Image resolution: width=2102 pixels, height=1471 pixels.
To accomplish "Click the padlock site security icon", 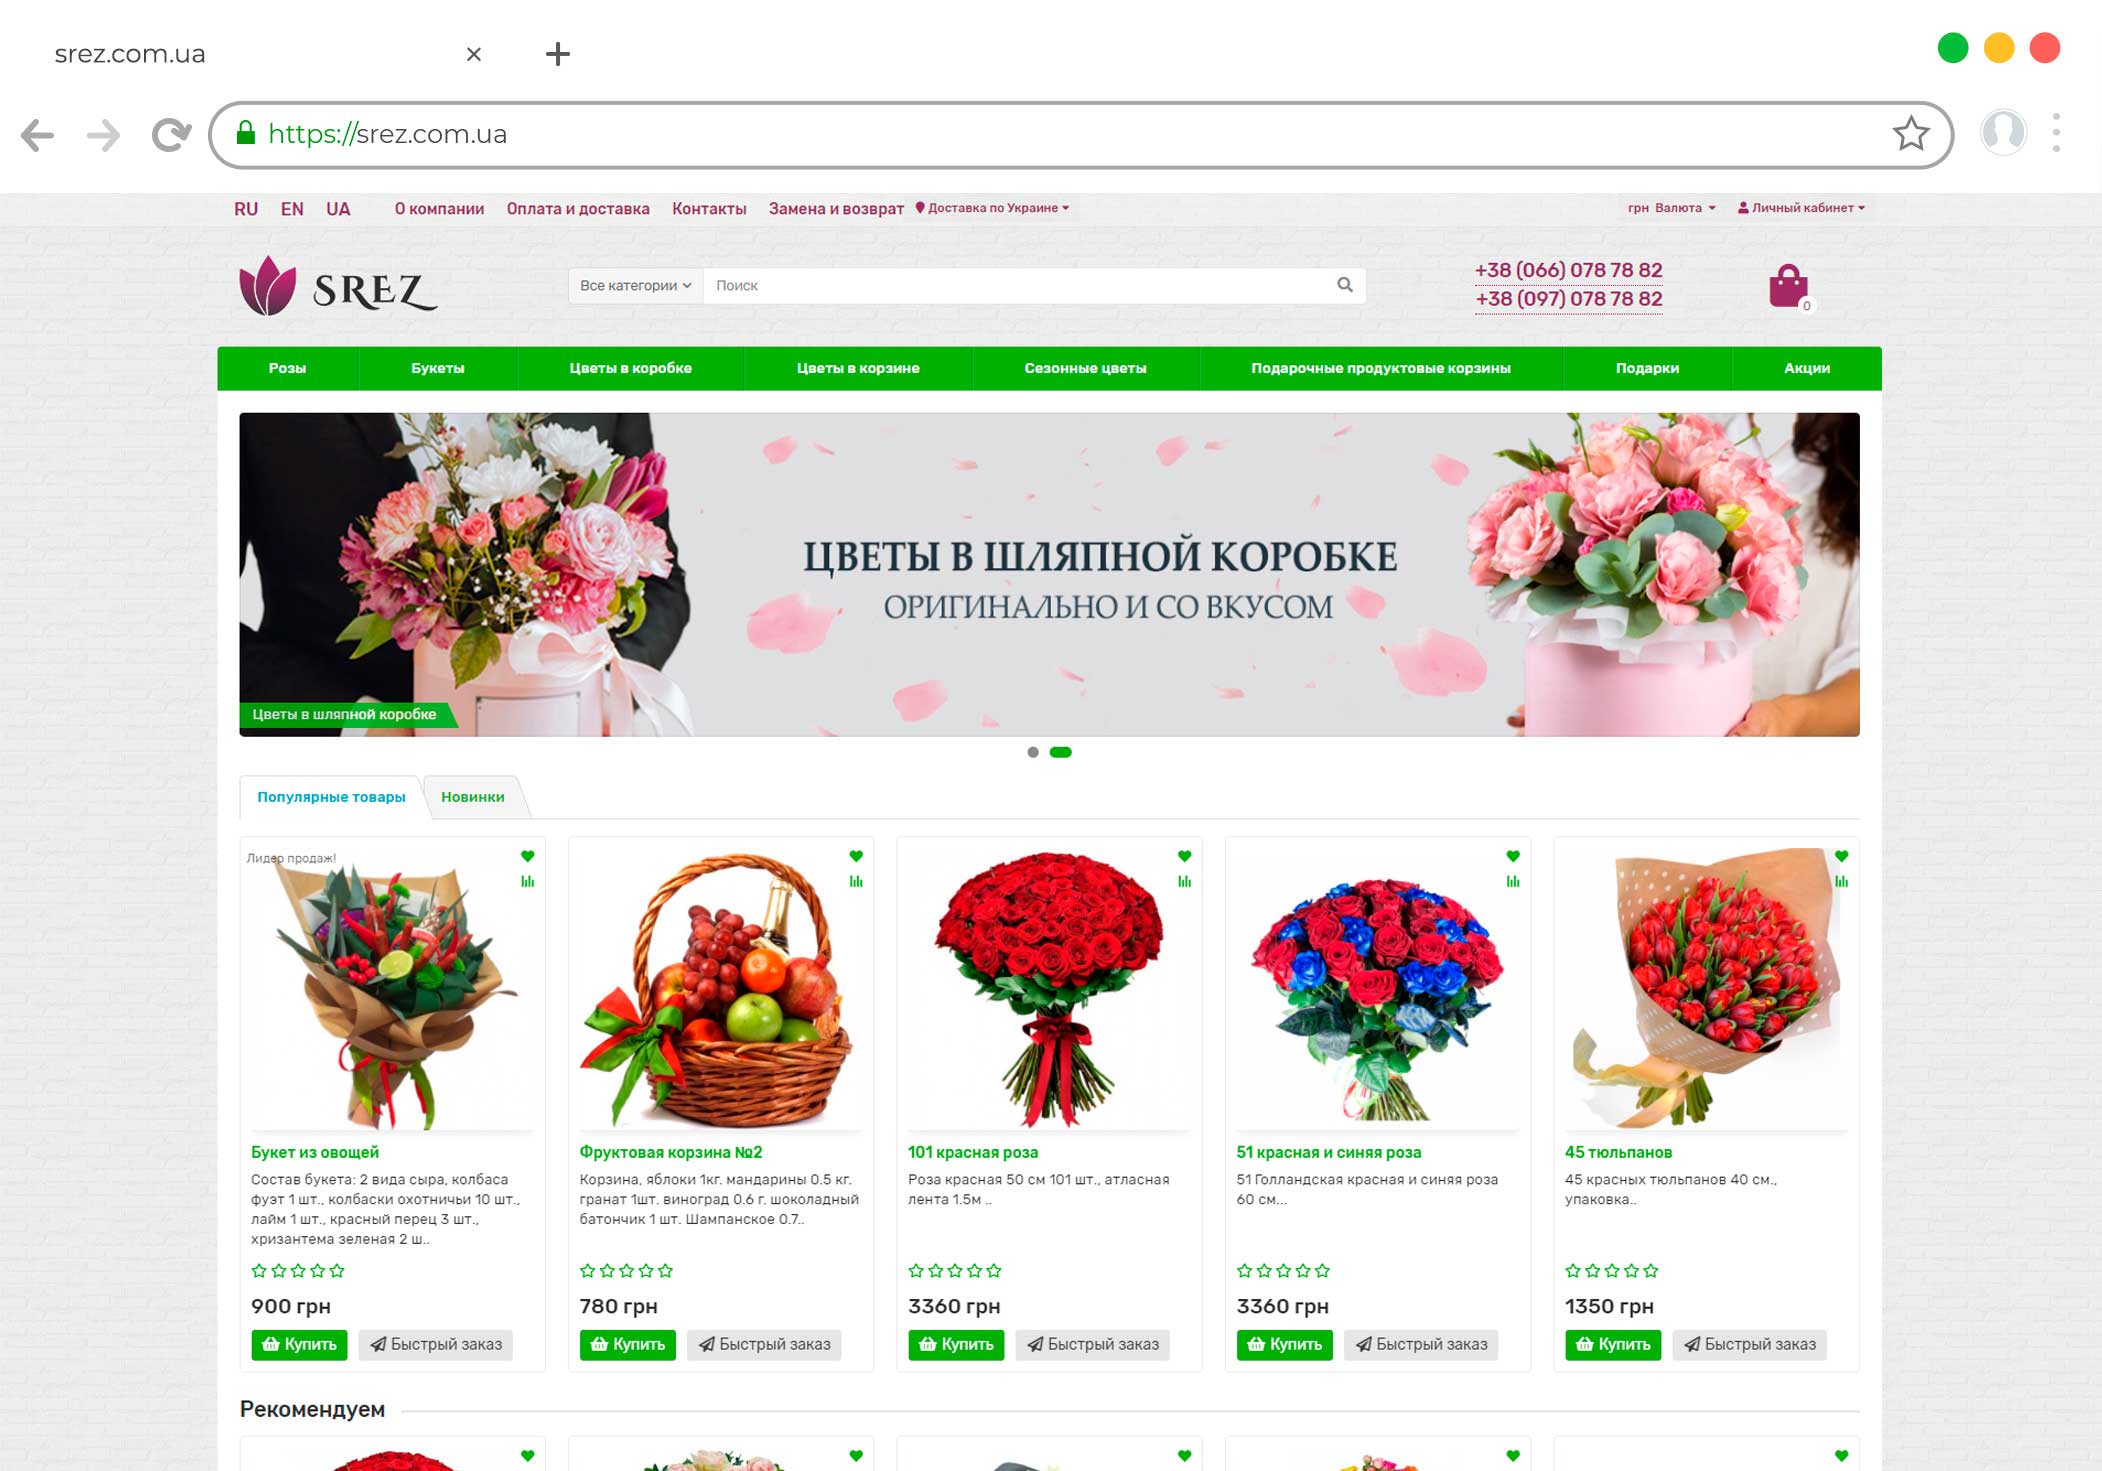I will point(245,132).
